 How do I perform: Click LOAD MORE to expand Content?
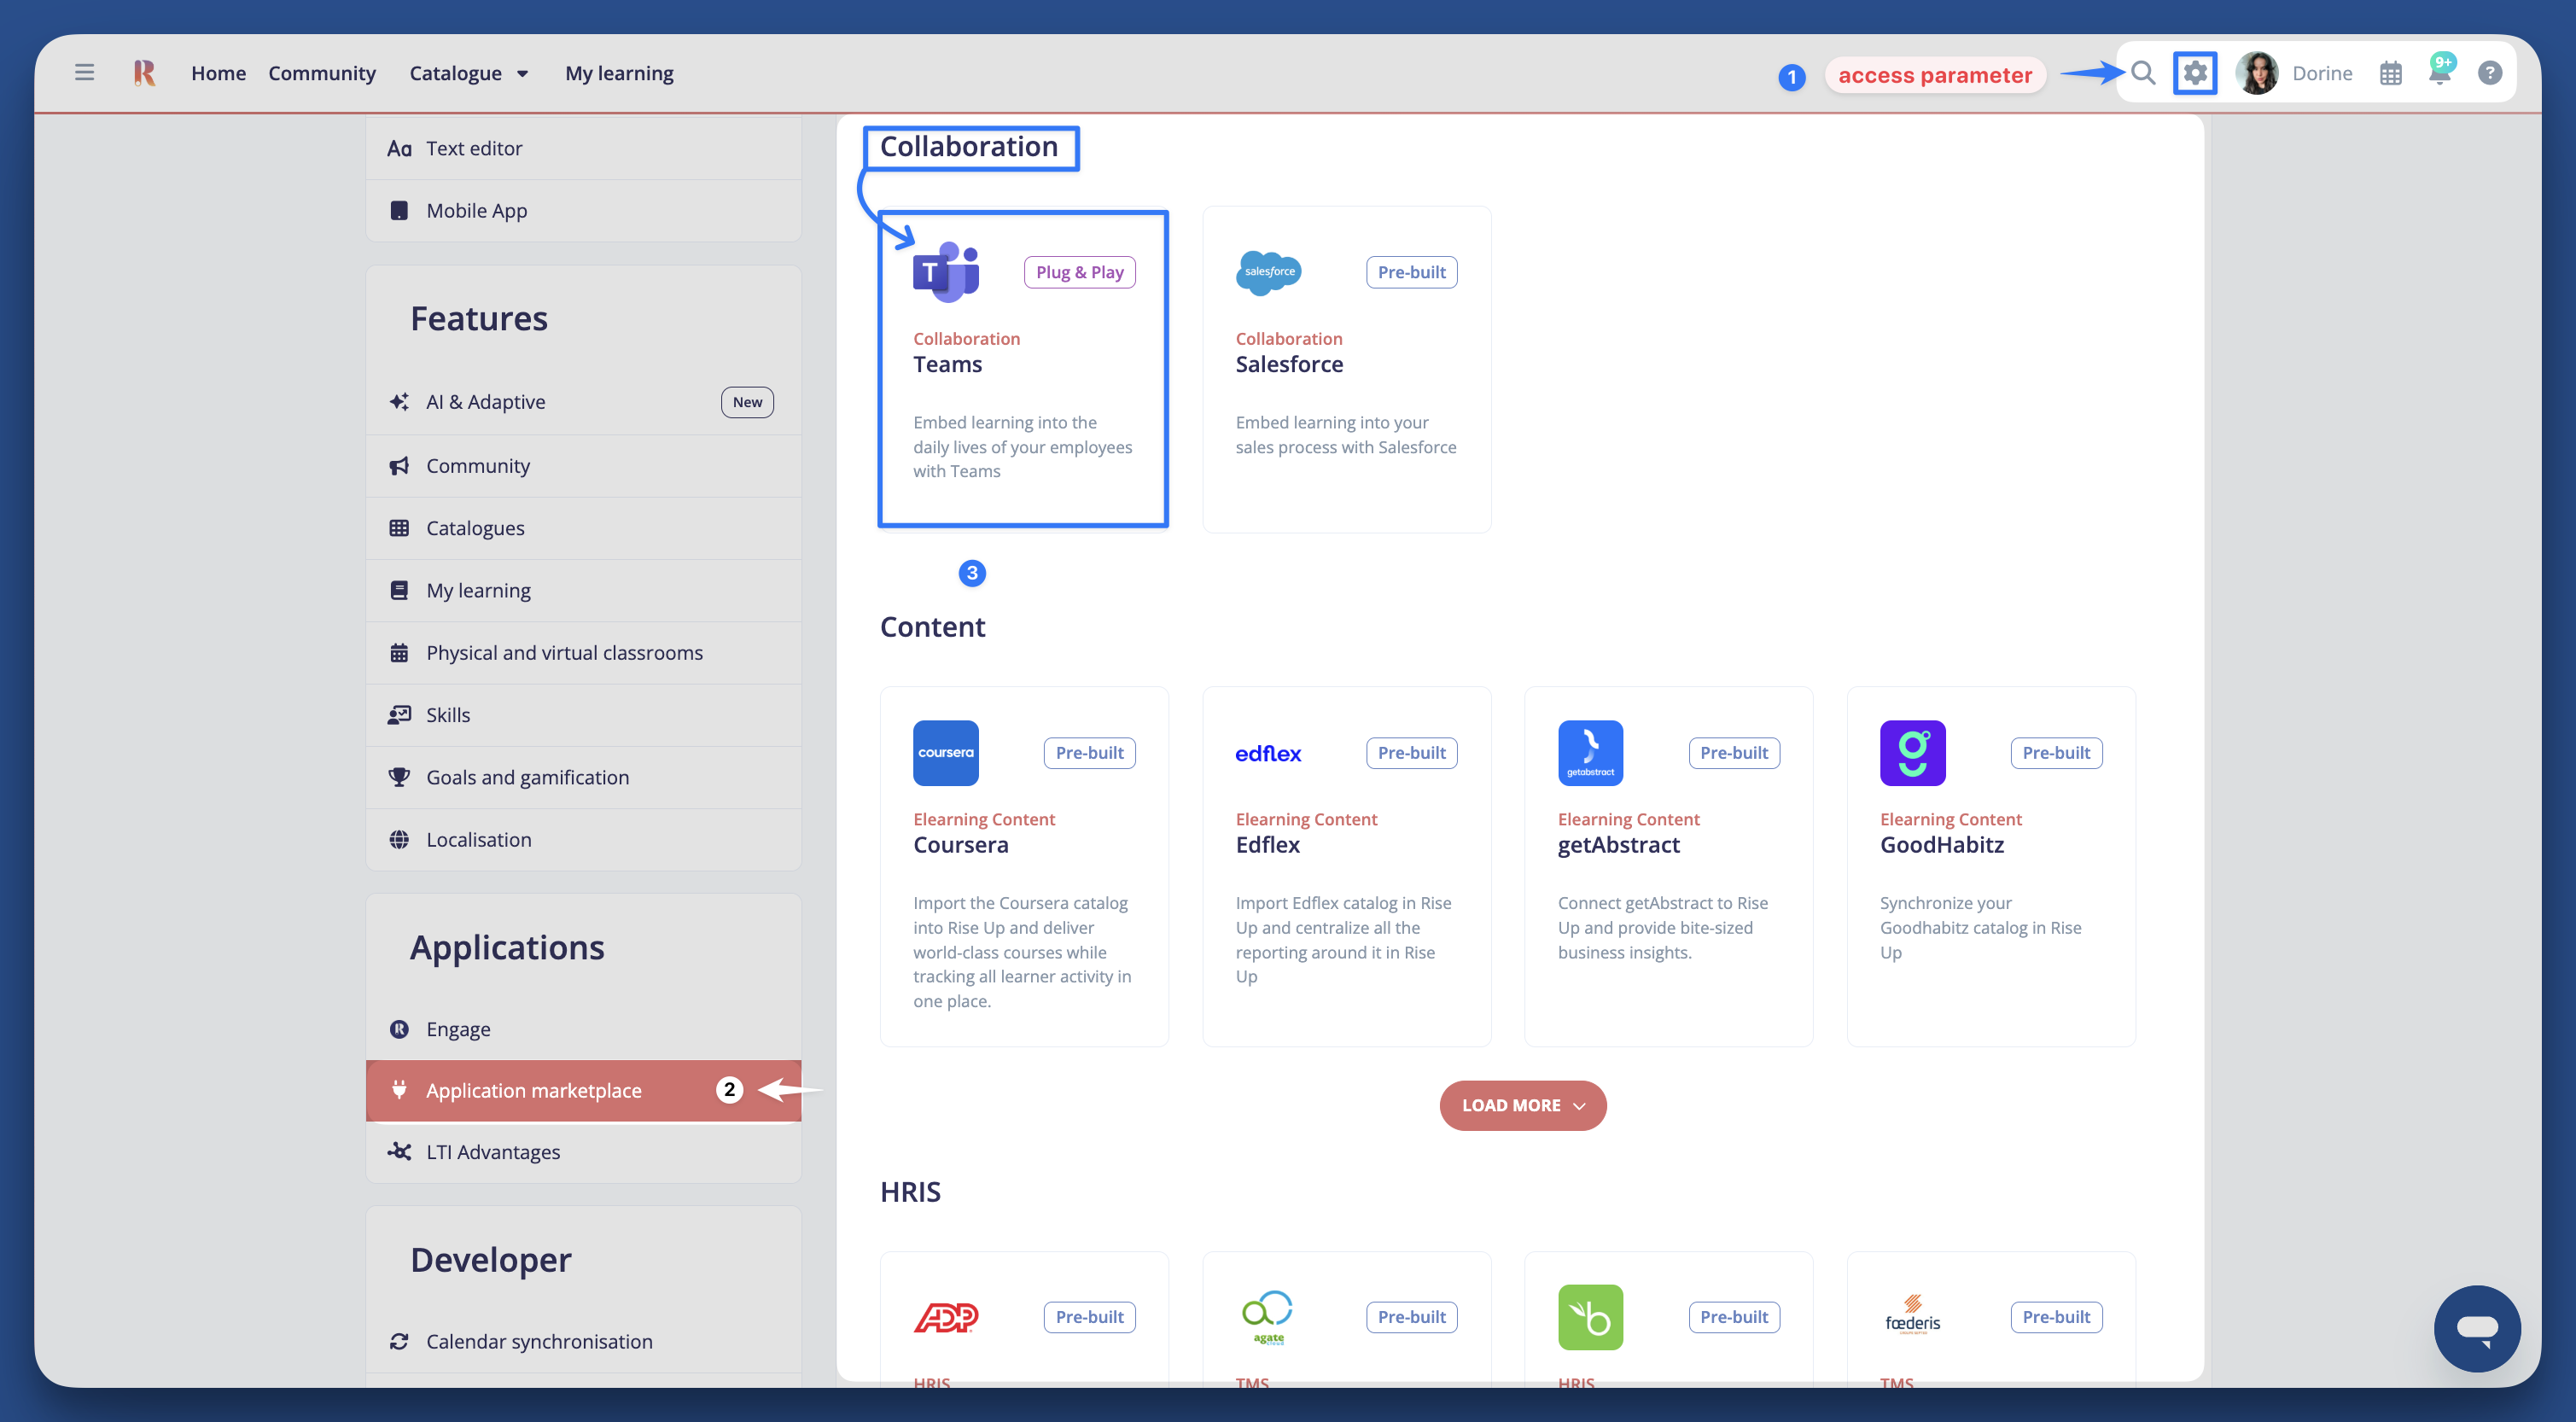pyautogui.click(x=1522, y=1105)
